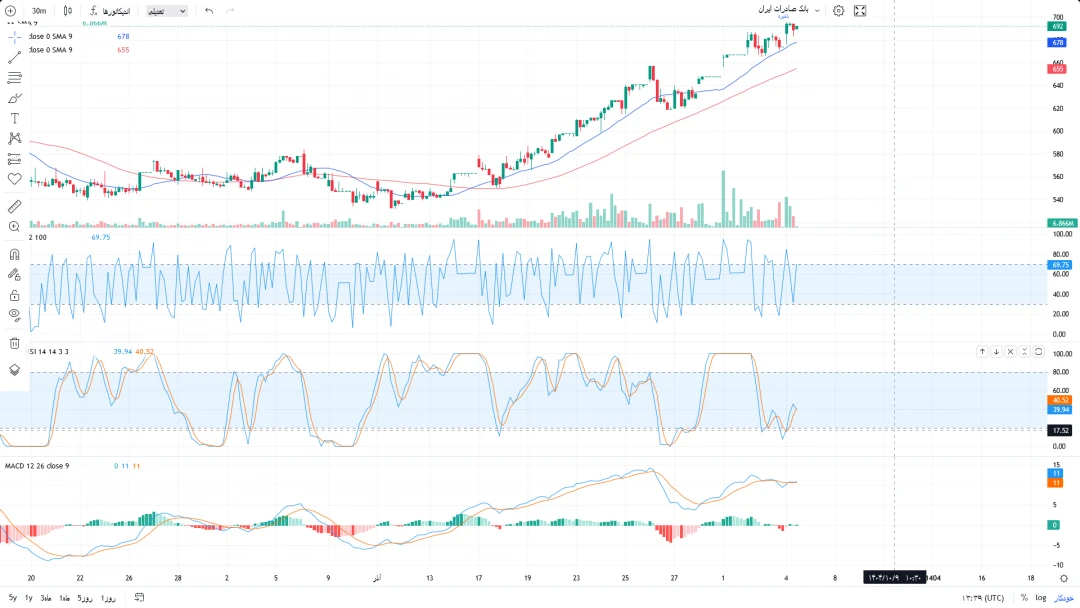Image resolution: width=1080 pixels, height=608 pixels.
Task: Select the trend line drawing tool
Action: [14, 57]
